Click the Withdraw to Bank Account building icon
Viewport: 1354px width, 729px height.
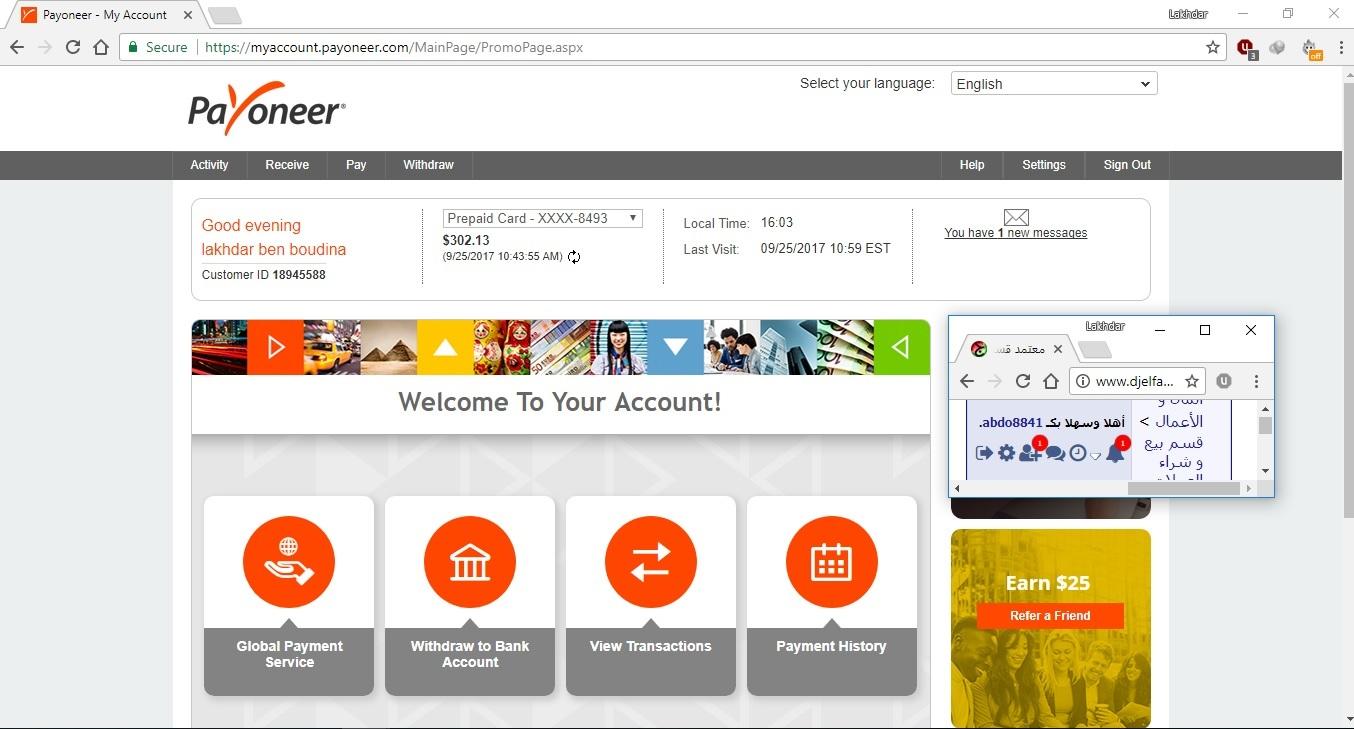470,562
